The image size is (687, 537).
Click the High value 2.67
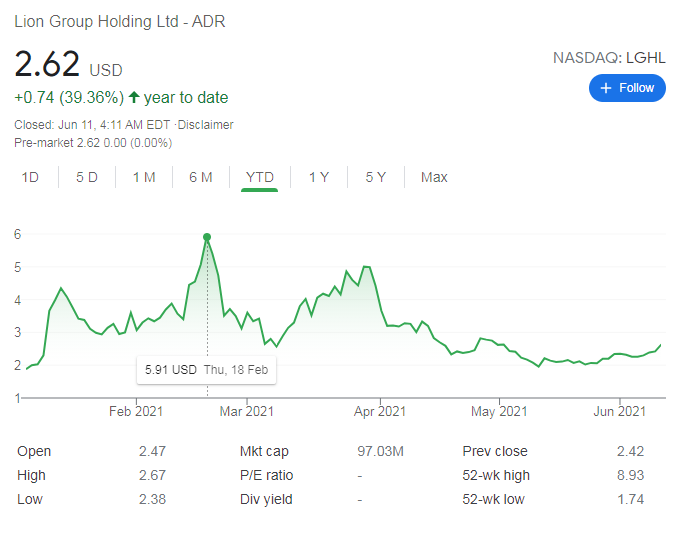point(152,475)
